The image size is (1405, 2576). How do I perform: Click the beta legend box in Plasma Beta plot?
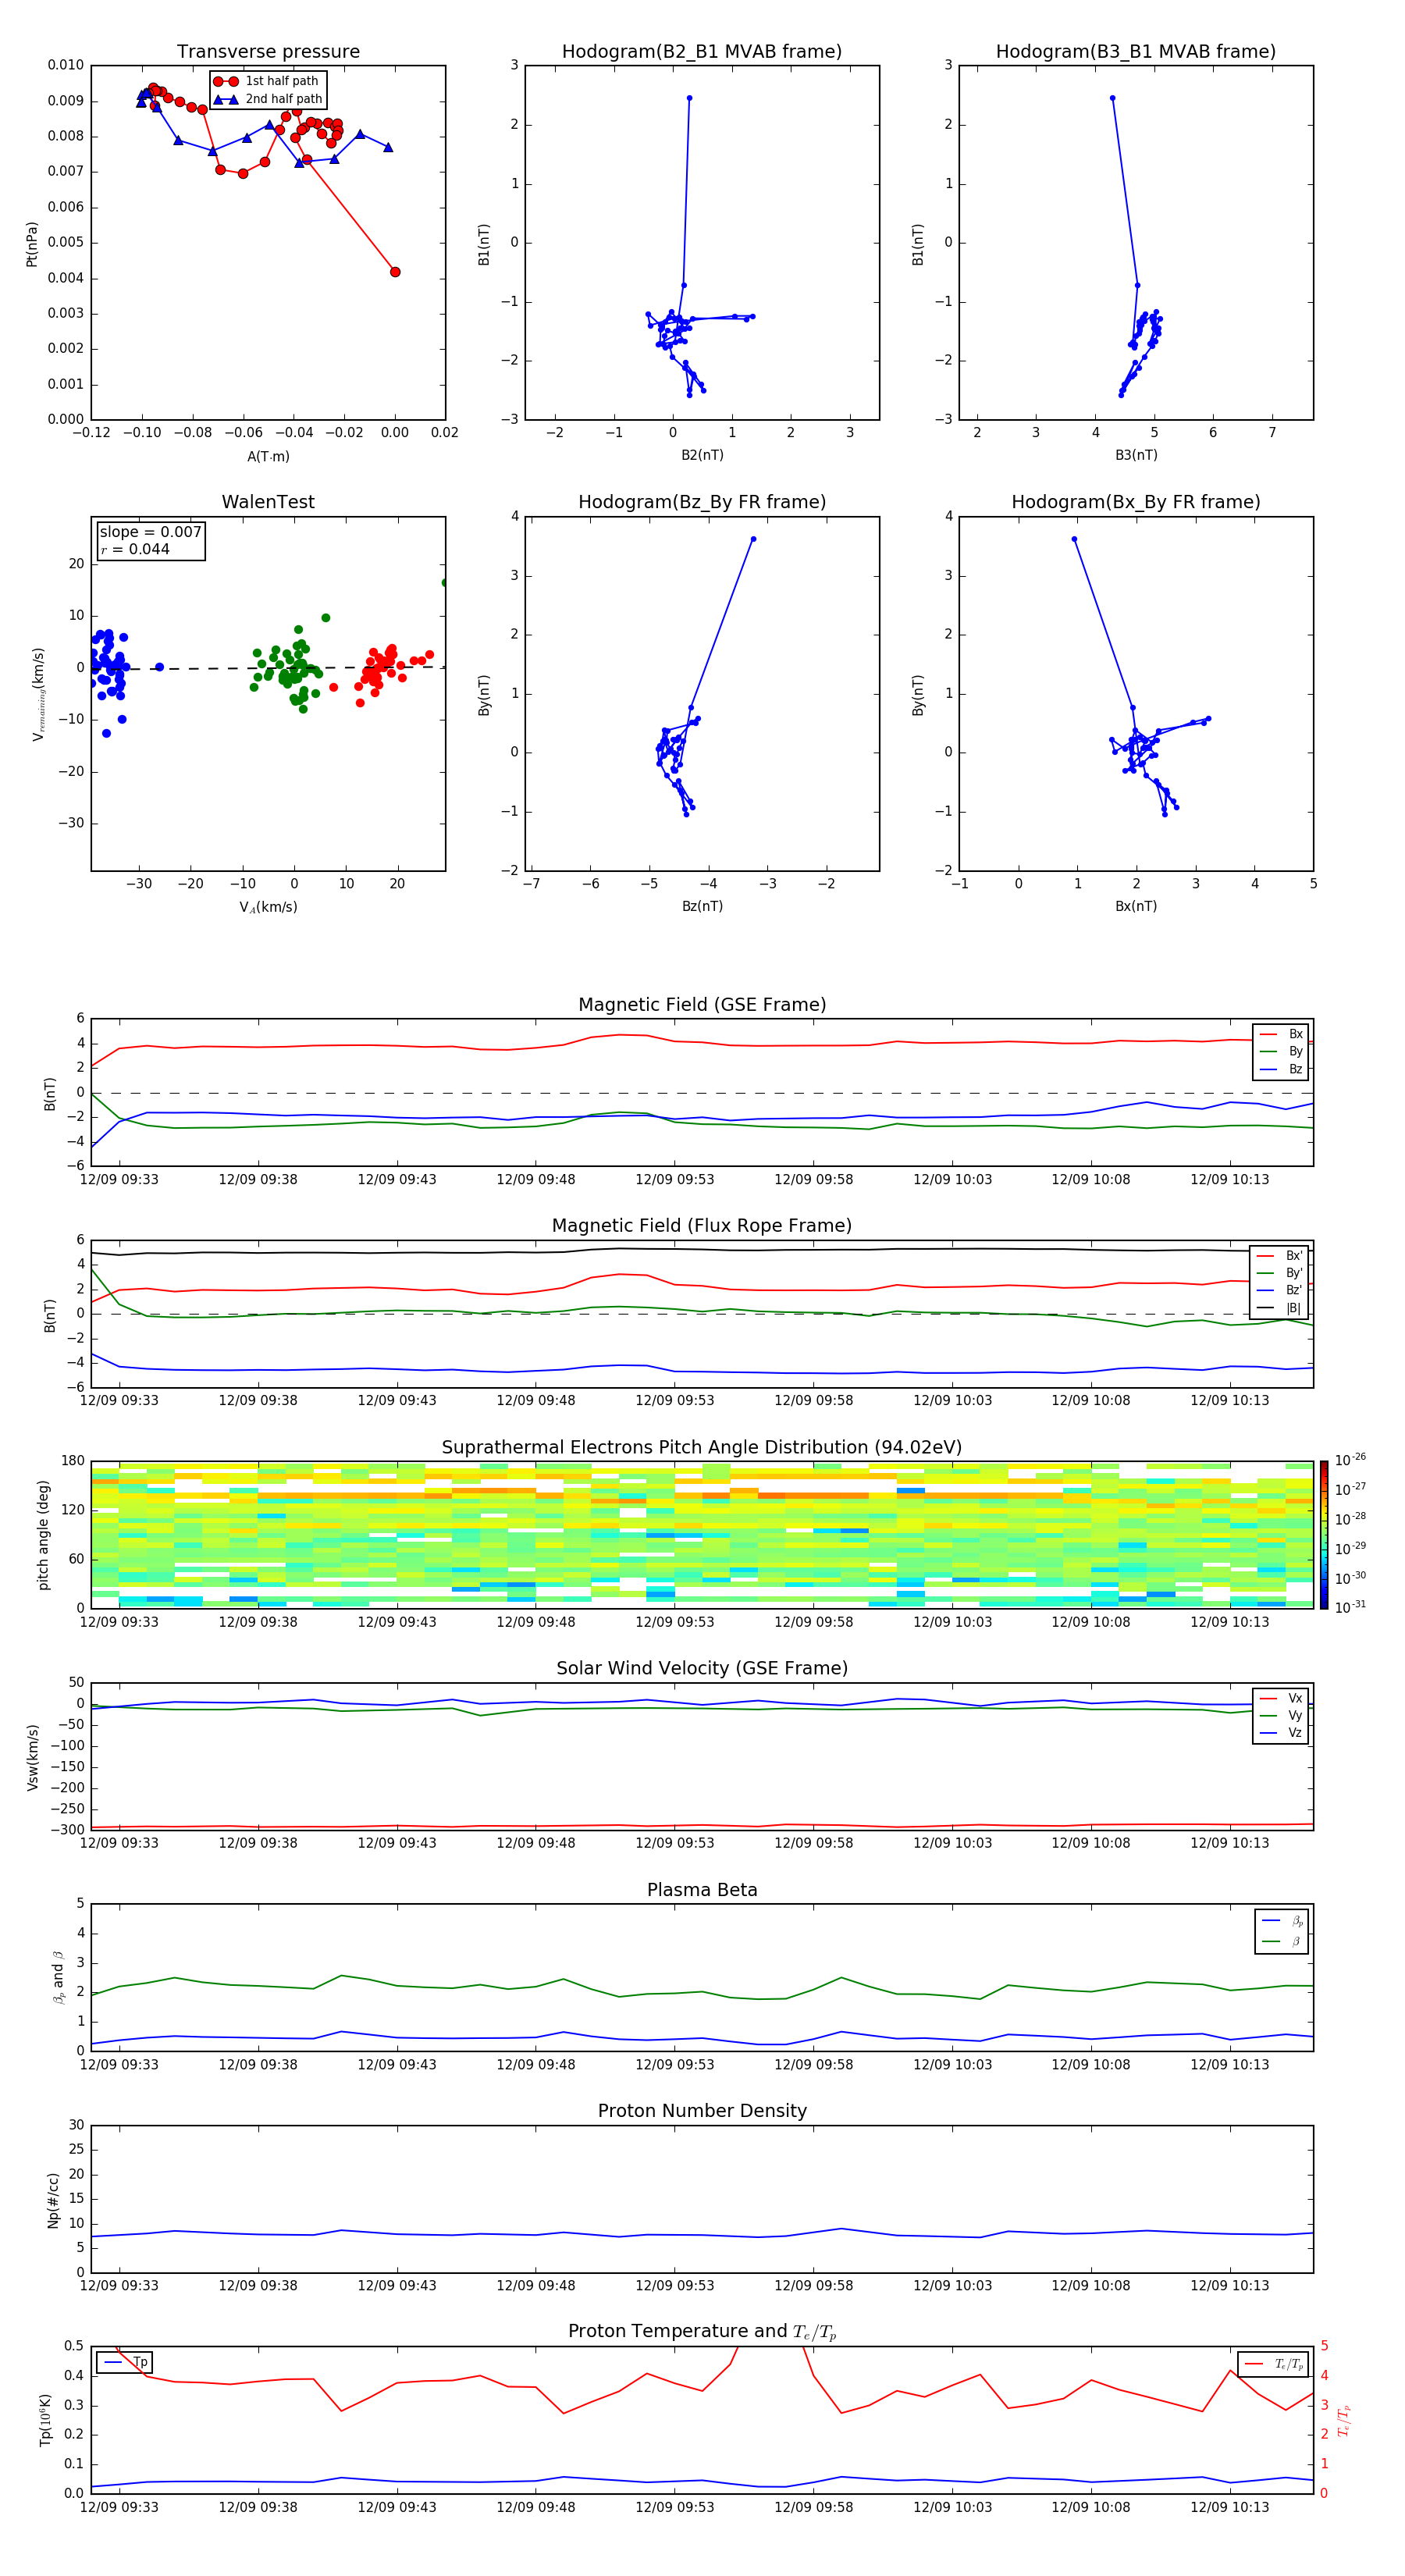click(1282, 1931)
